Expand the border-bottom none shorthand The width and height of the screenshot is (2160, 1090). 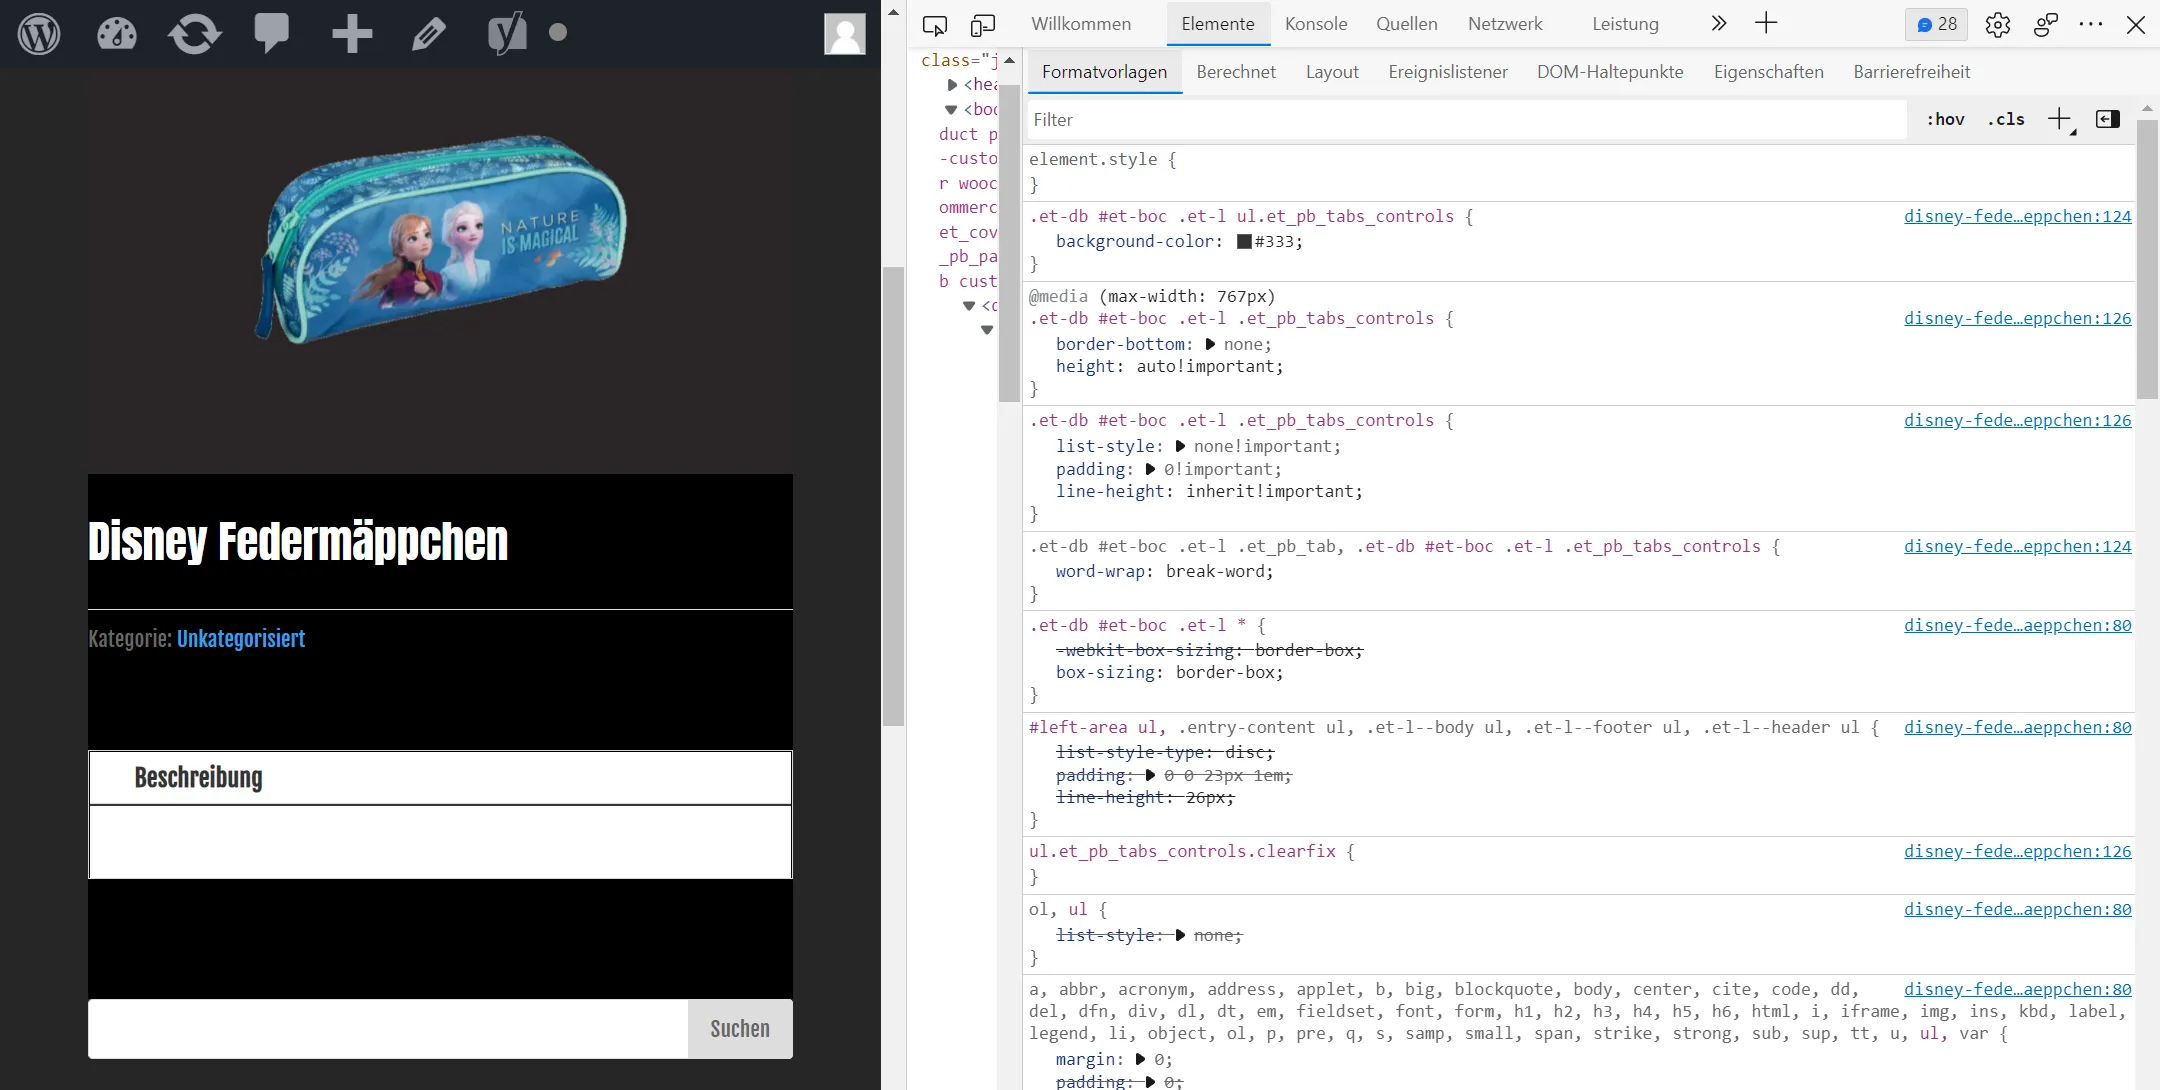(1210, 344)
